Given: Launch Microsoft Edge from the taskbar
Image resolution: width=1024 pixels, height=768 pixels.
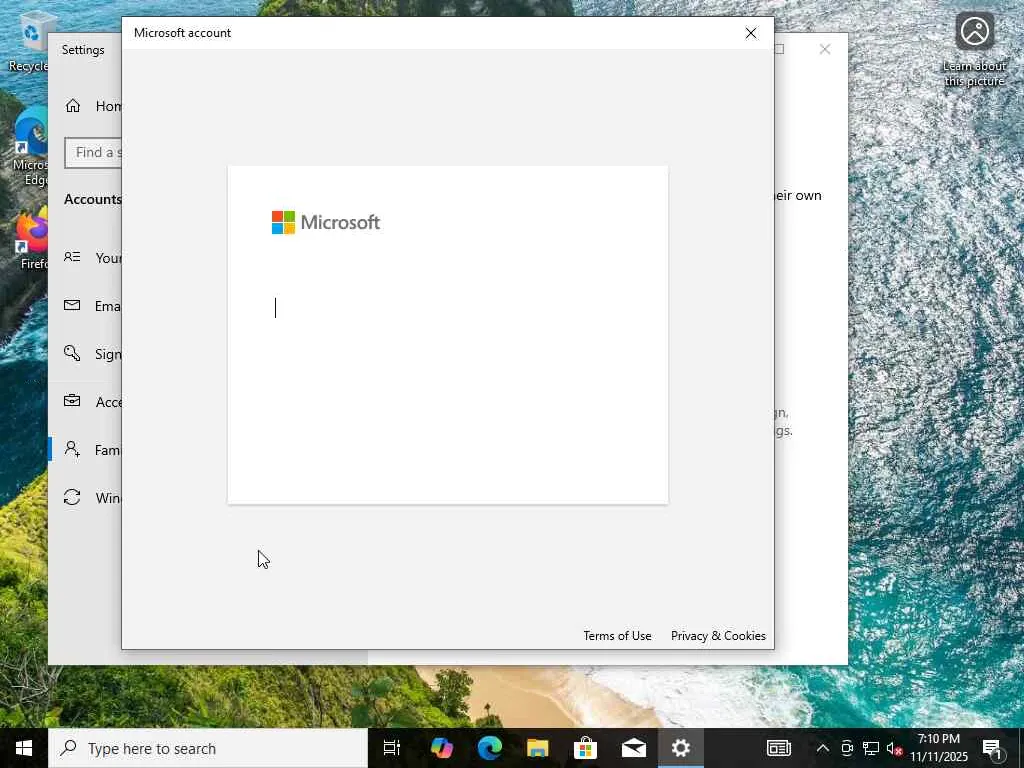Looking at the screenshot, I should coord(489,748).
